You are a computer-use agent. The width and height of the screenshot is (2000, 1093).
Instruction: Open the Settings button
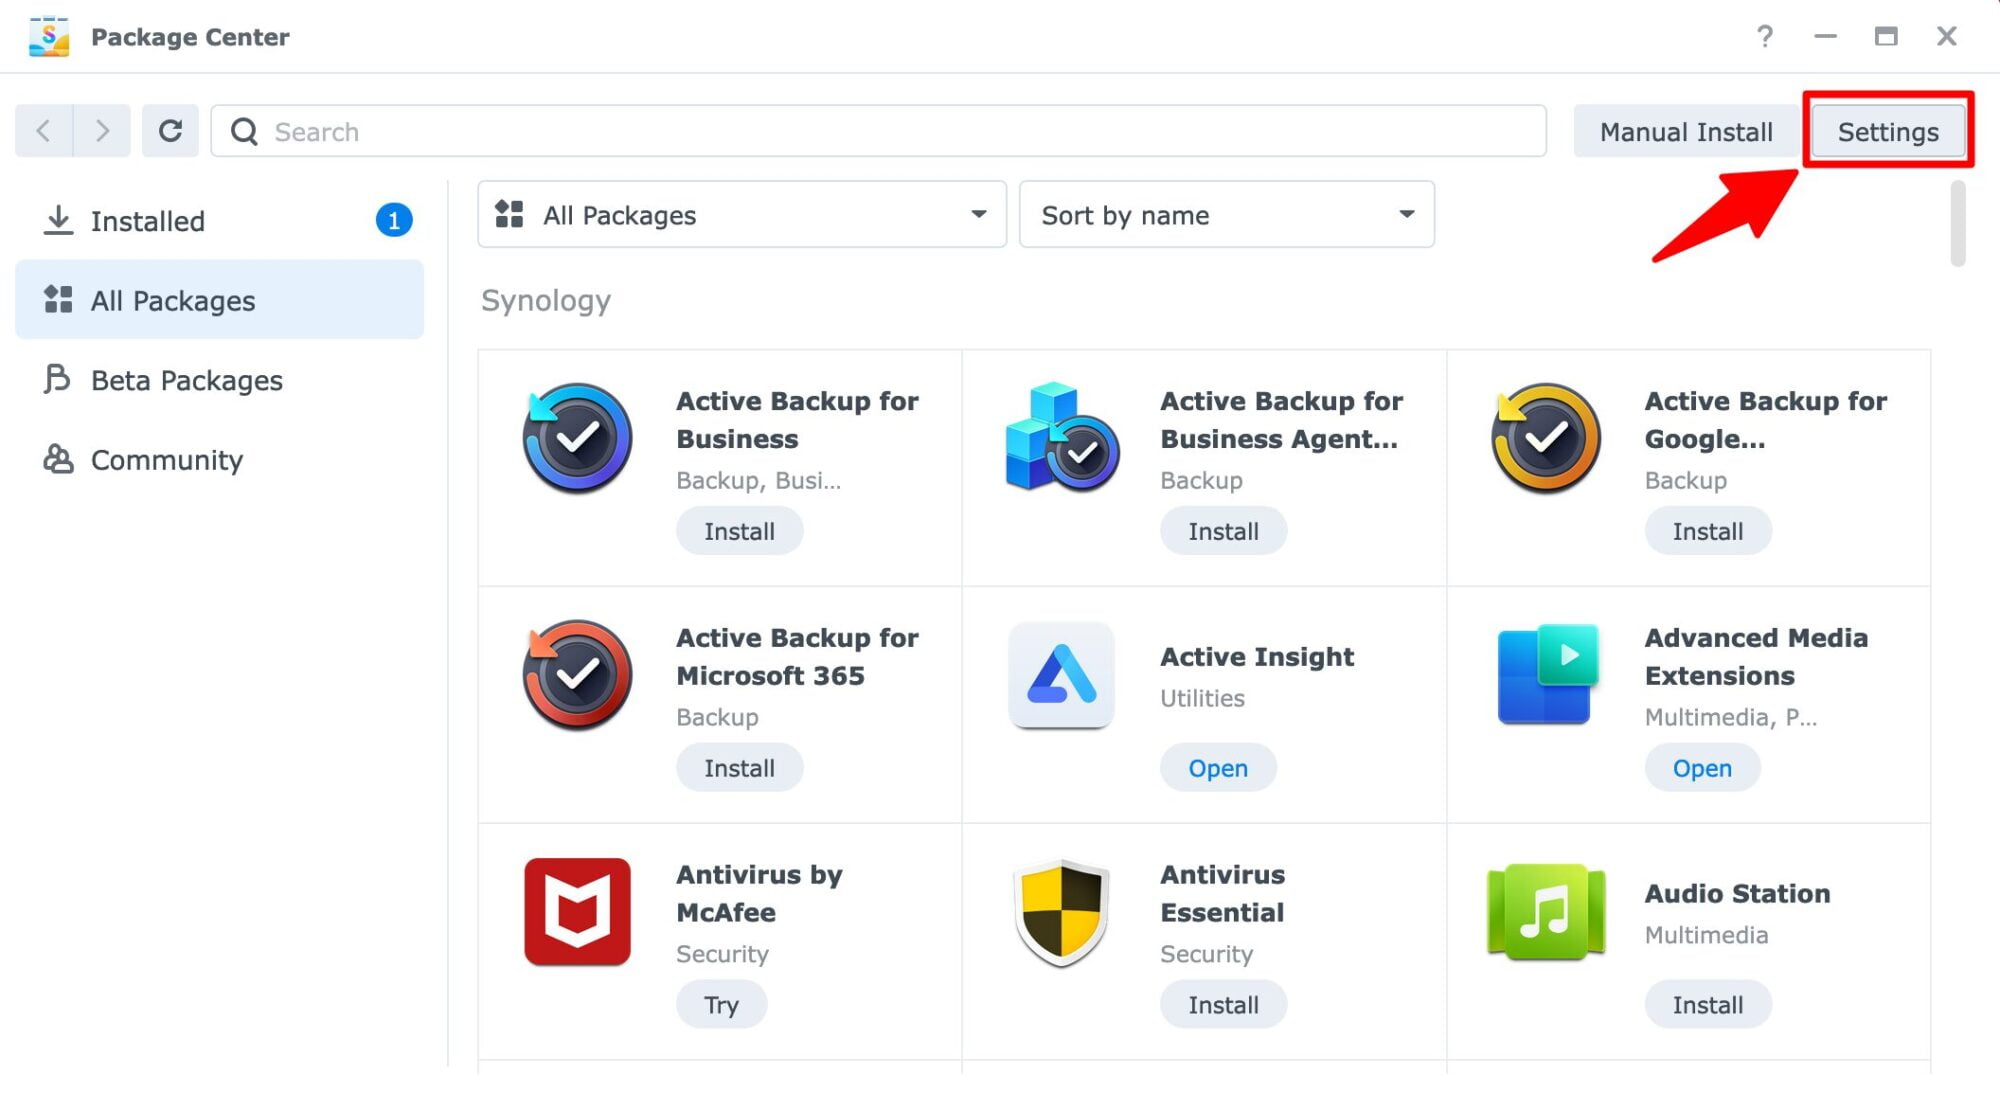[x=1887, y=132]
